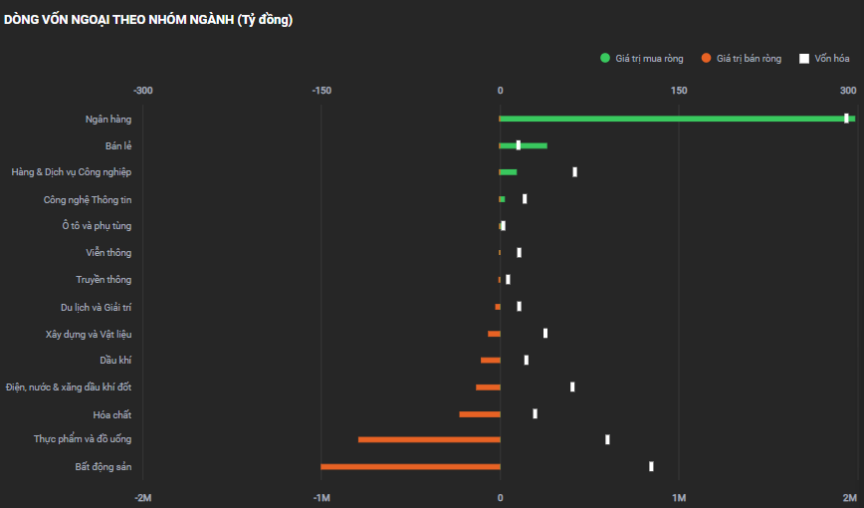864x508 pixels.
Task: Click the white Vốn hóa marker for Bất động sản
Action: coord(651,466)
